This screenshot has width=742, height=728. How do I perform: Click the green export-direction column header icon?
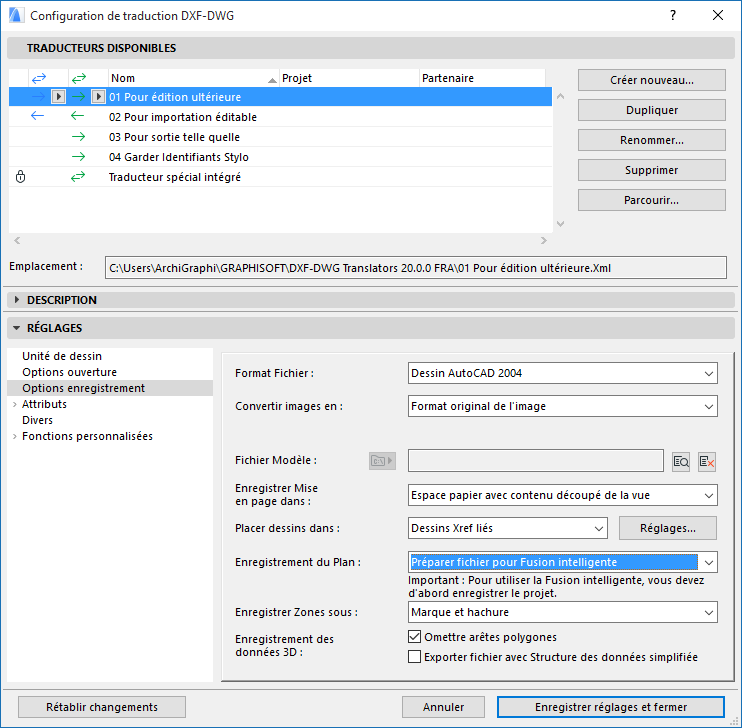point(79,78)
